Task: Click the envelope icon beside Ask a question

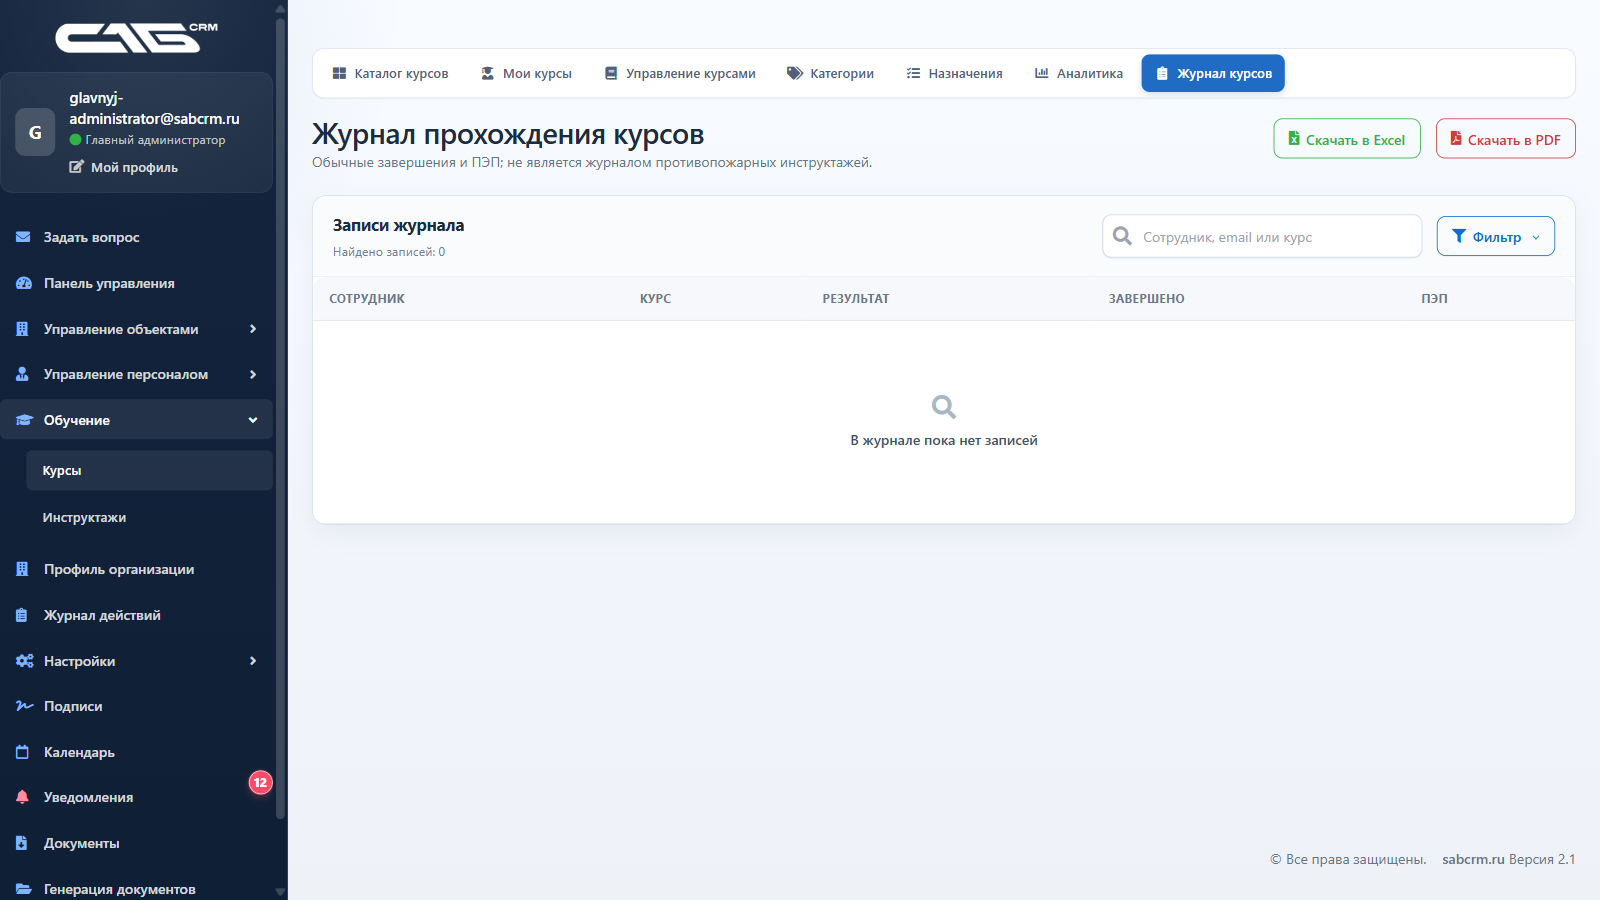Action: 23,237
